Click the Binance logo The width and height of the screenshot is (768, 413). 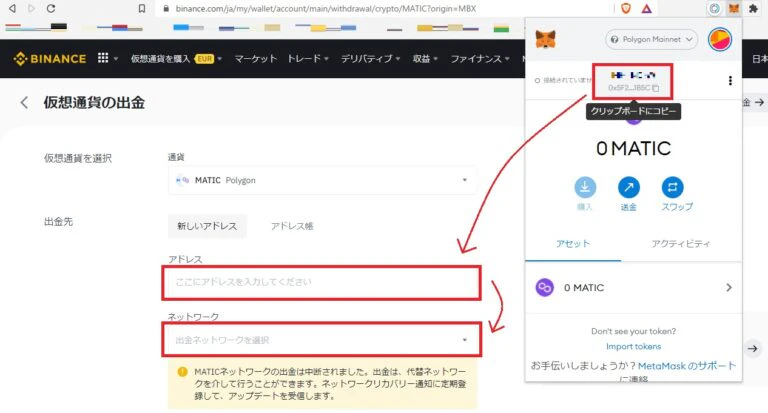point(49,59)
